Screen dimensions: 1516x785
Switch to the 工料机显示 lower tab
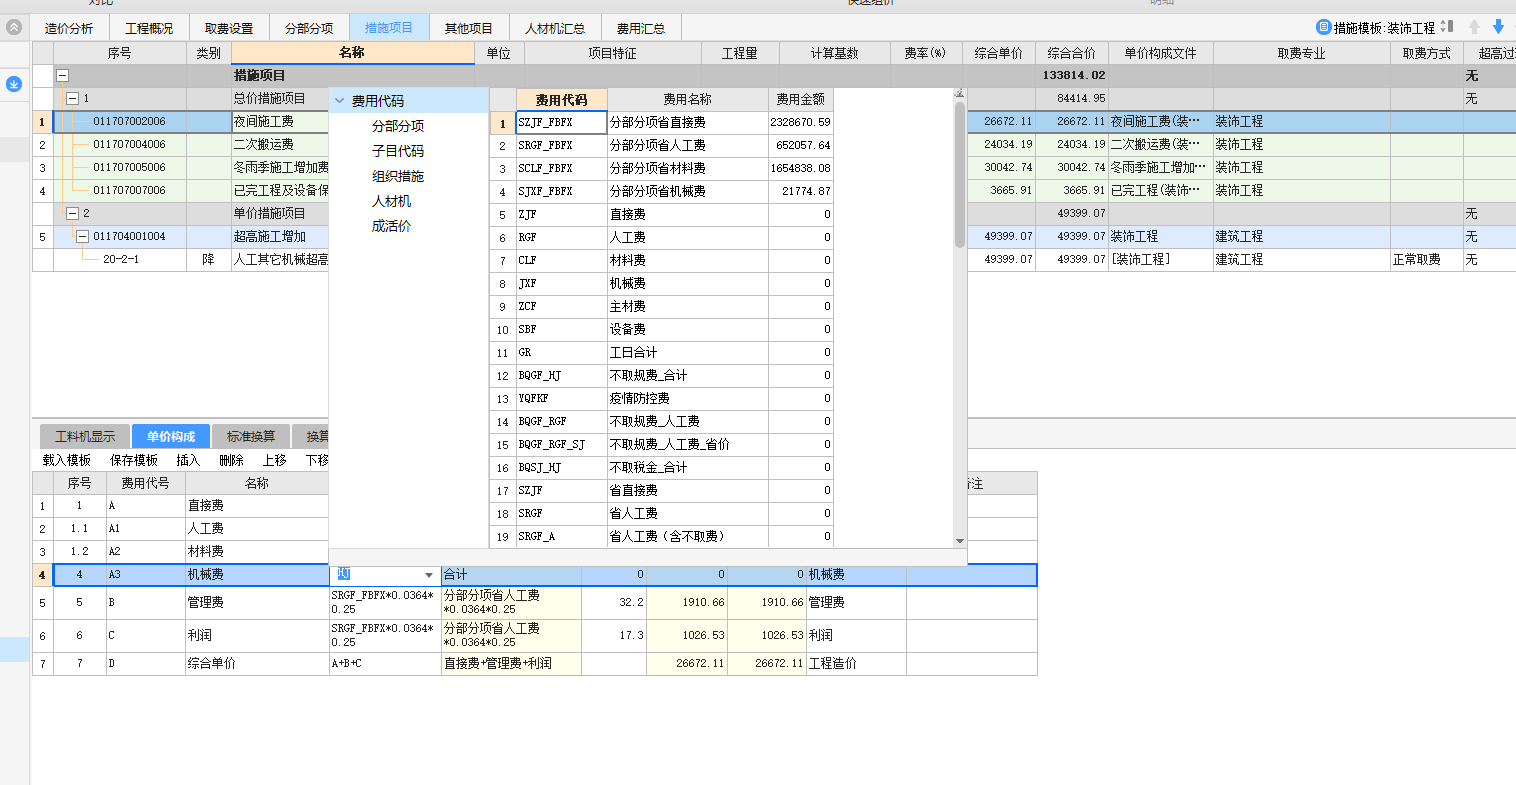click(x=85, y=436)
